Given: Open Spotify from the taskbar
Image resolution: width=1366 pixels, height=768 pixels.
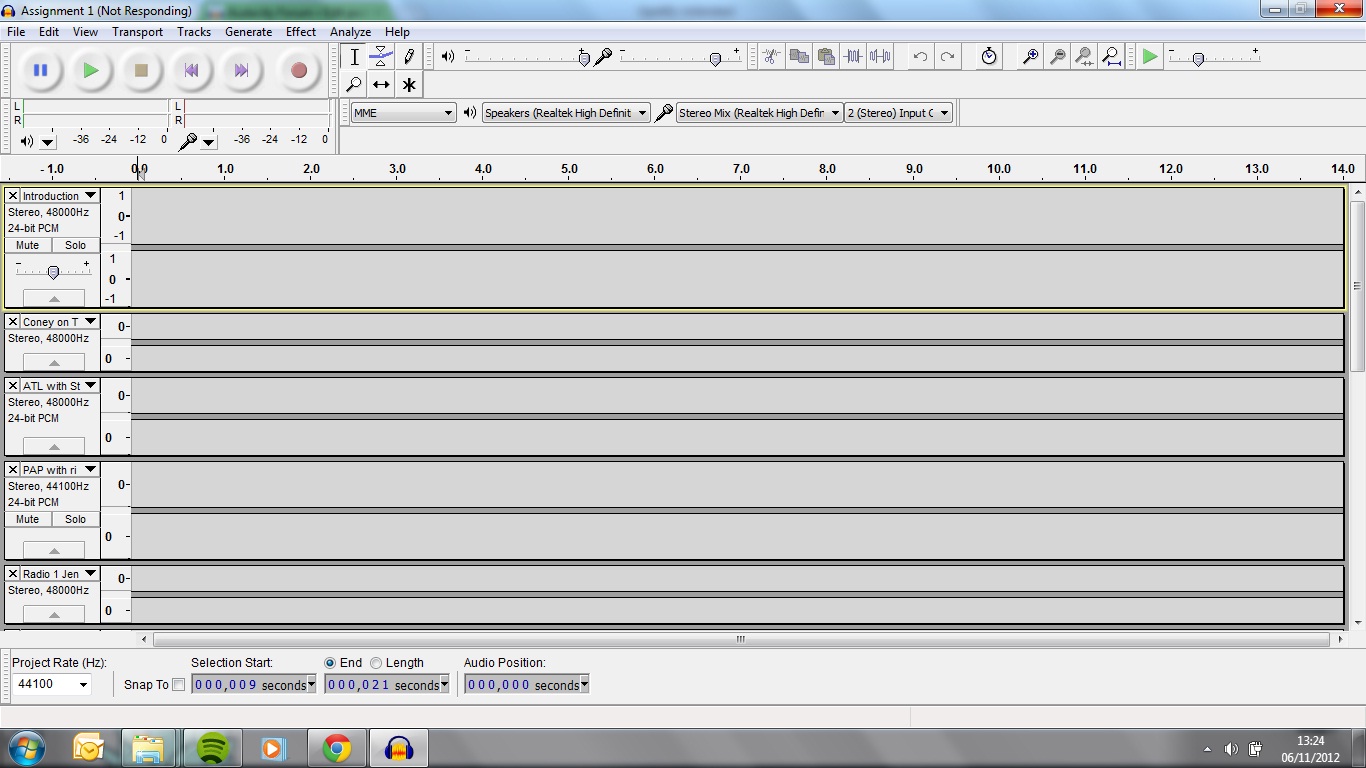Looking at the screenshot, I should (211, 748).
